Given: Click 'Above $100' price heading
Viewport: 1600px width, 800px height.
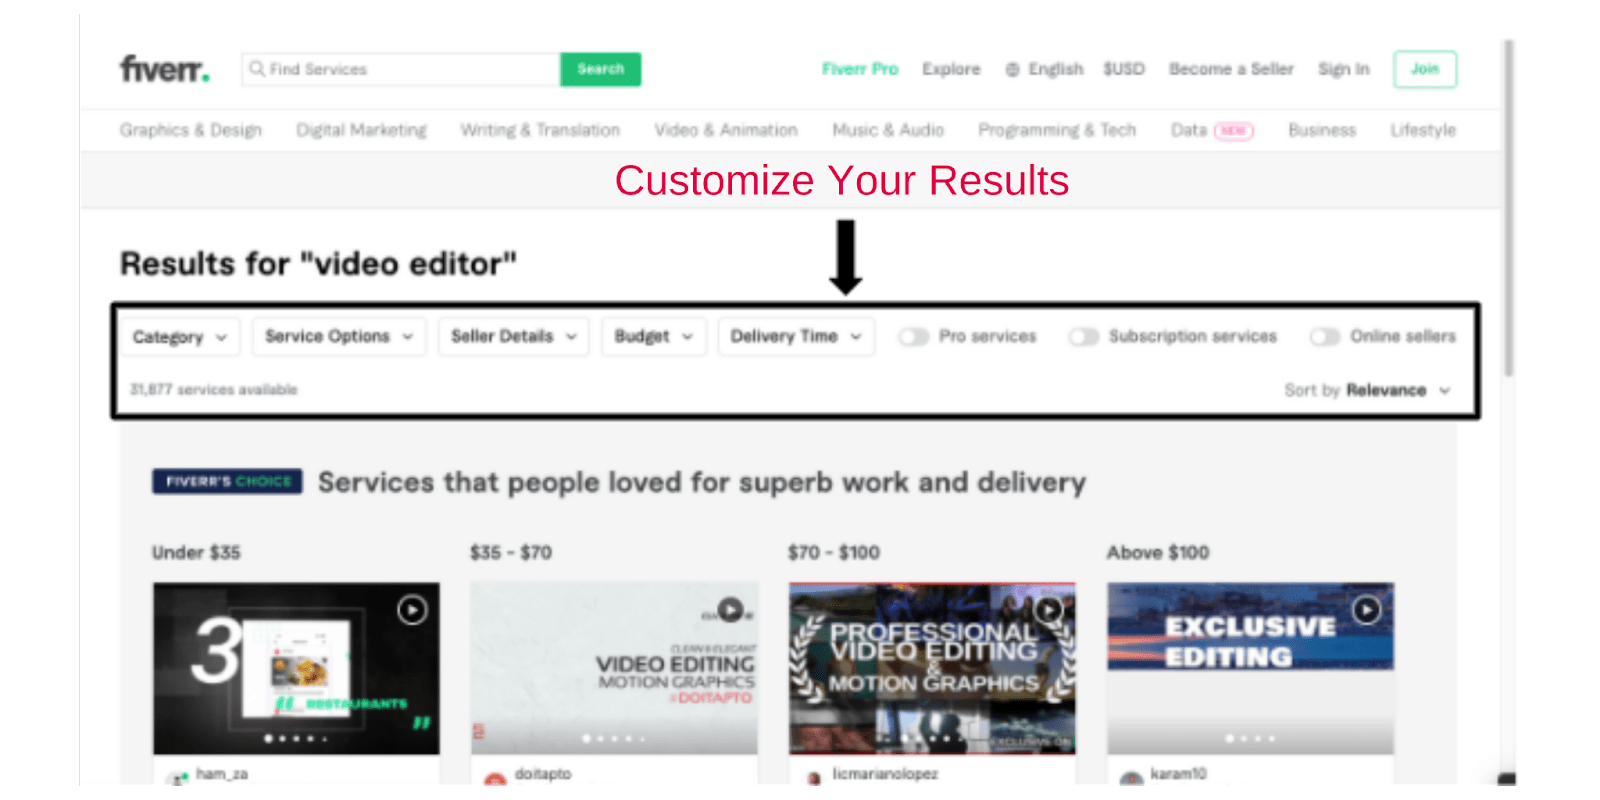Looking at the screenshot, I should pos(1158,552).
